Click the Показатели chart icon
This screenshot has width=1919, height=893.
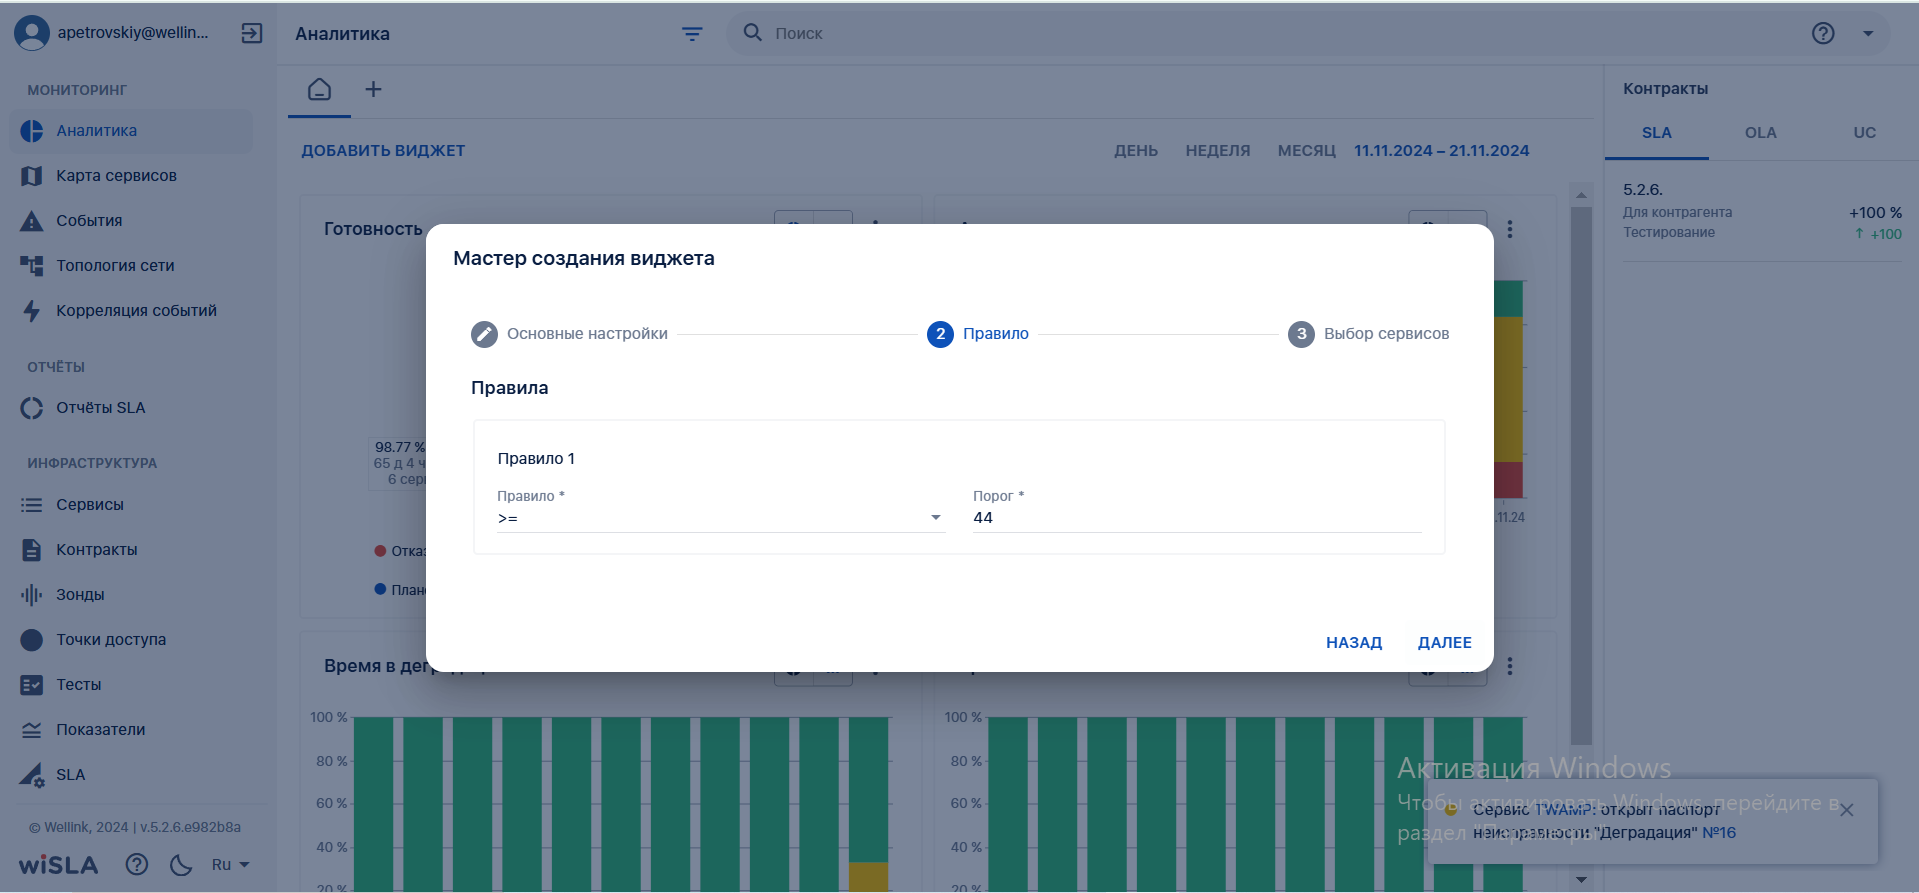coord(32,730)
